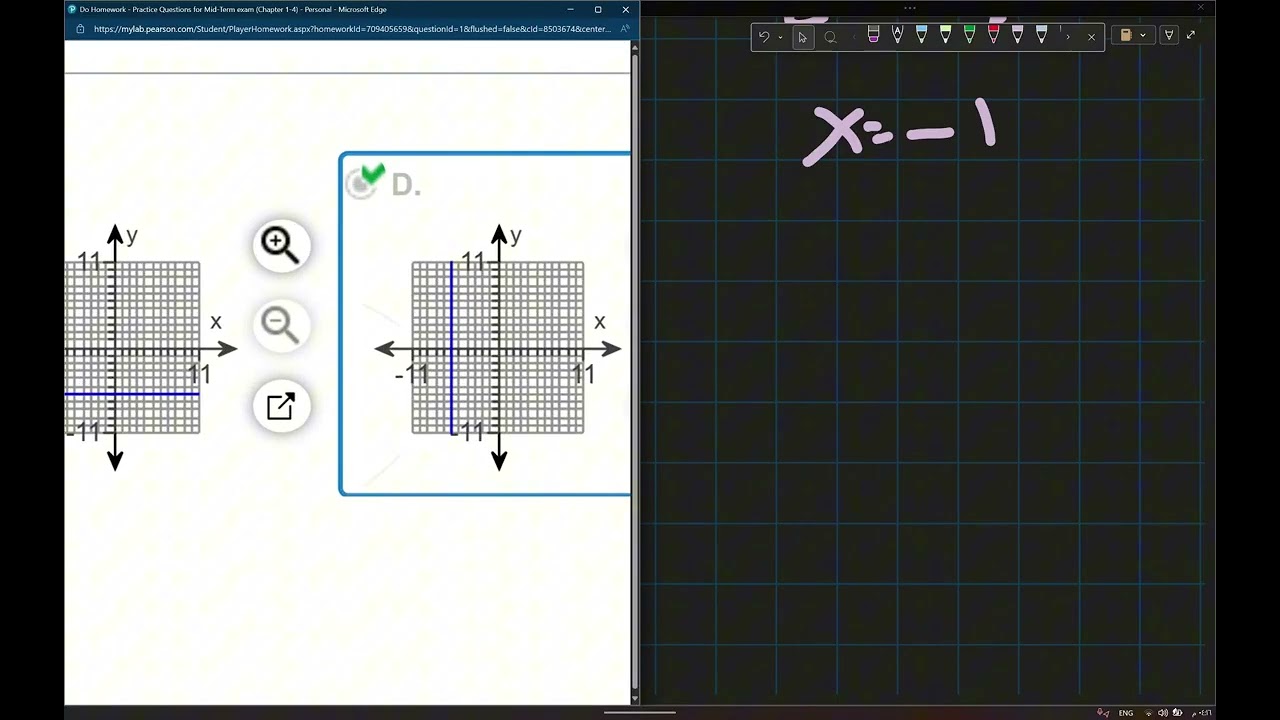Click the grayed zoom out magnifier
The width and height of the screenshot is (1280, 720).
pyautogui.click(x=281, y=325)
